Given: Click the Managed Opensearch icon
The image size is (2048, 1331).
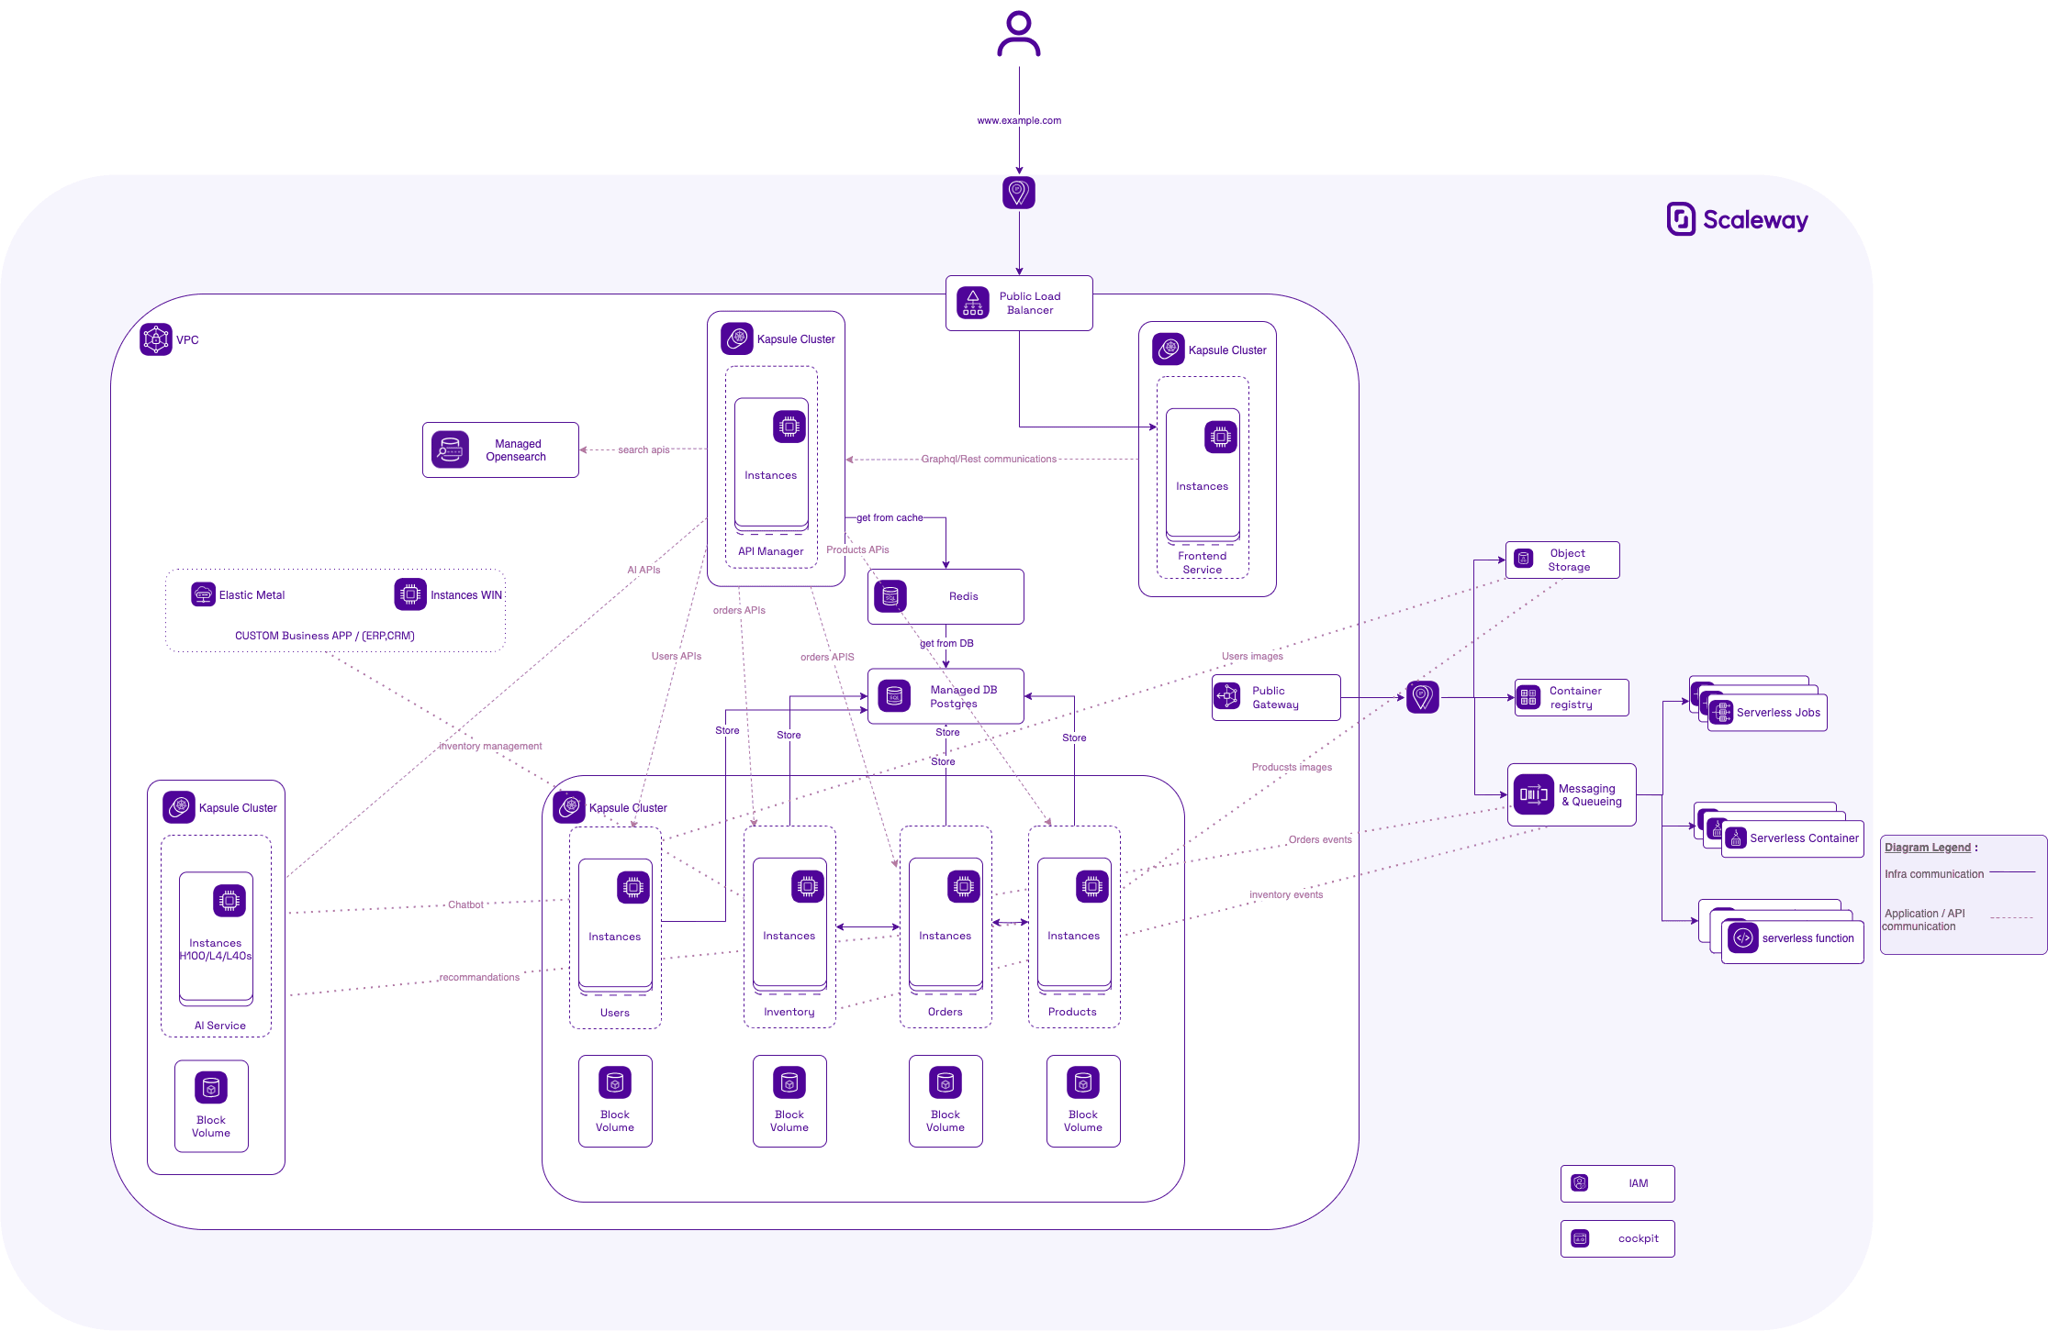Looking at the screenshot, I should [x=450, y=450].
